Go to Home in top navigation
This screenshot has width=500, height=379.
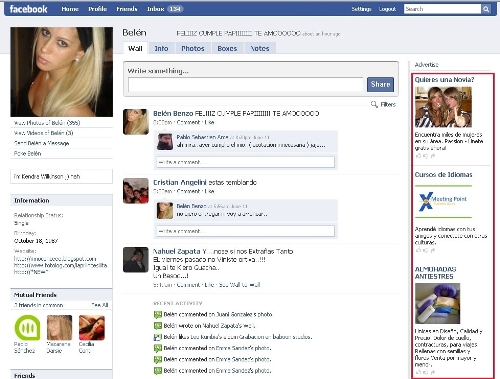pyautogui.click(x=70, y=9)
